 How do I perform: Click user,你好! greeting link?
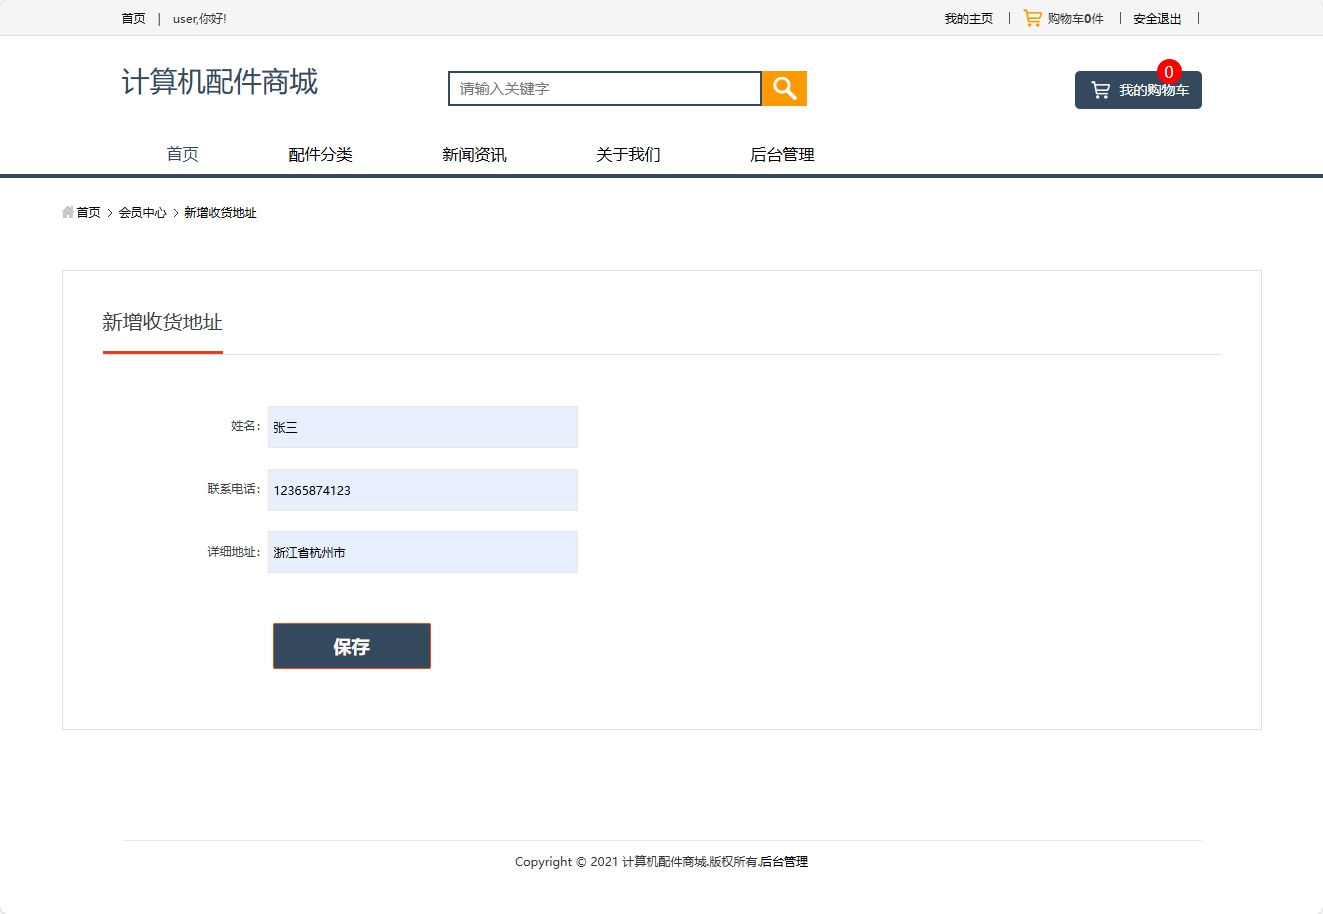tap(198, 17)
